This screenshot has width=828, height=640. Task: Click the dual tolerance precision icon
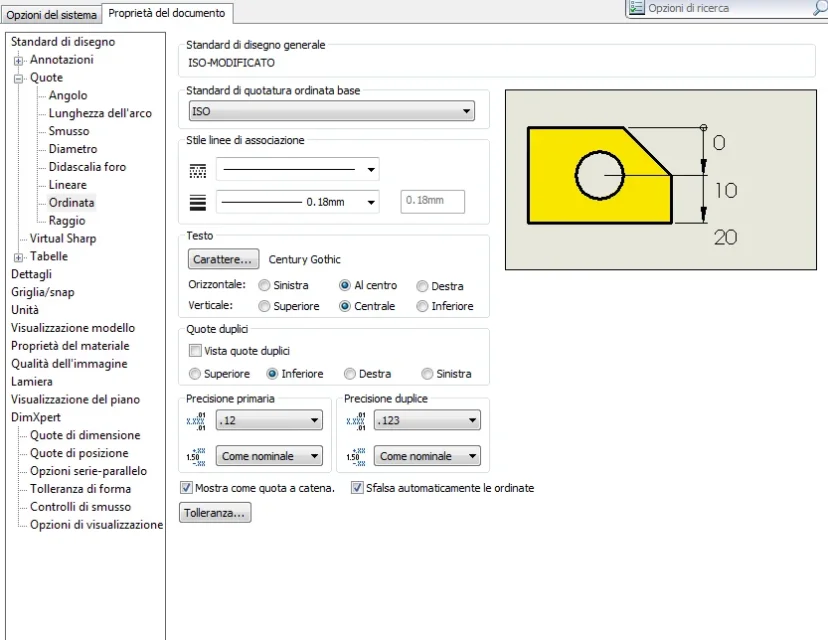point(355,457)
